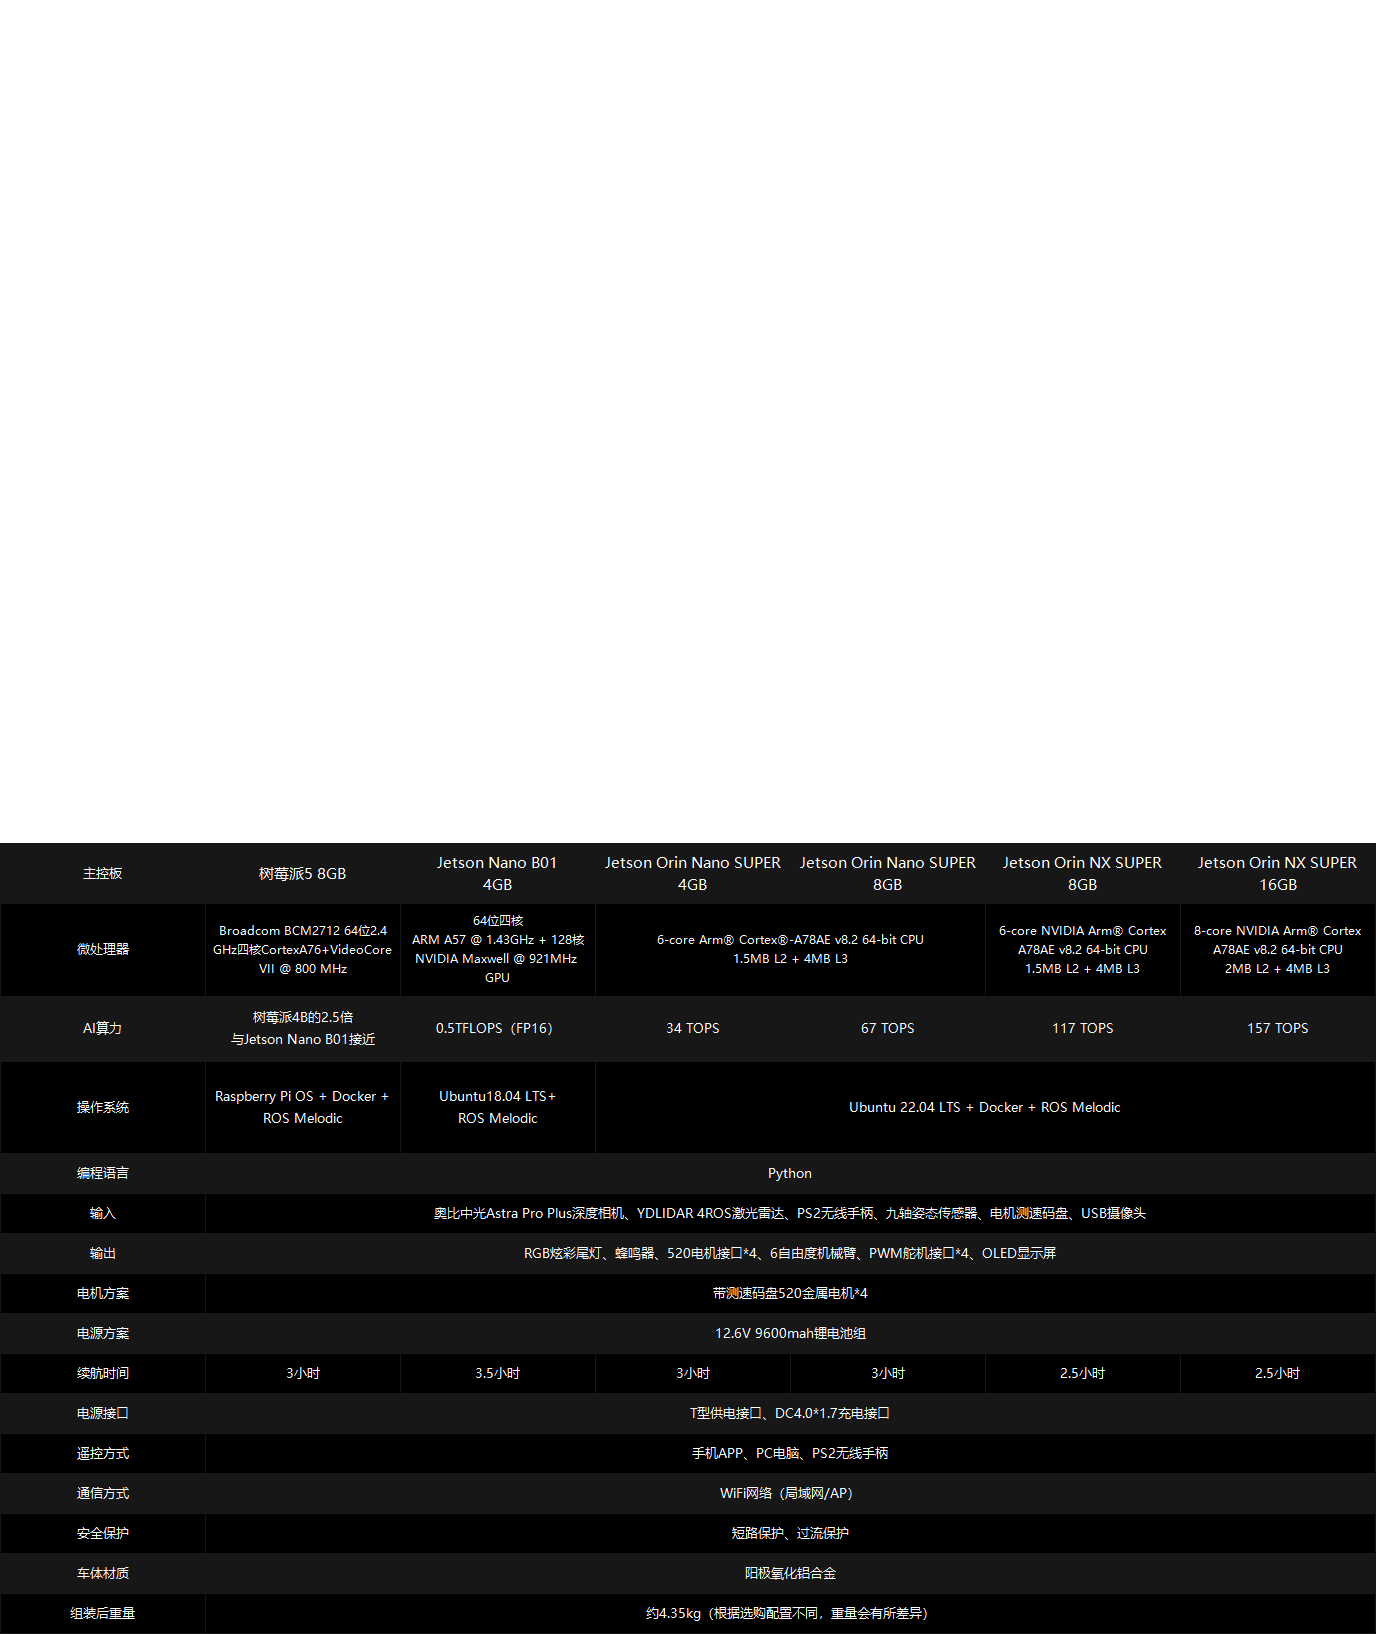Click the Python programming language cell

(x=789, y=1173)
